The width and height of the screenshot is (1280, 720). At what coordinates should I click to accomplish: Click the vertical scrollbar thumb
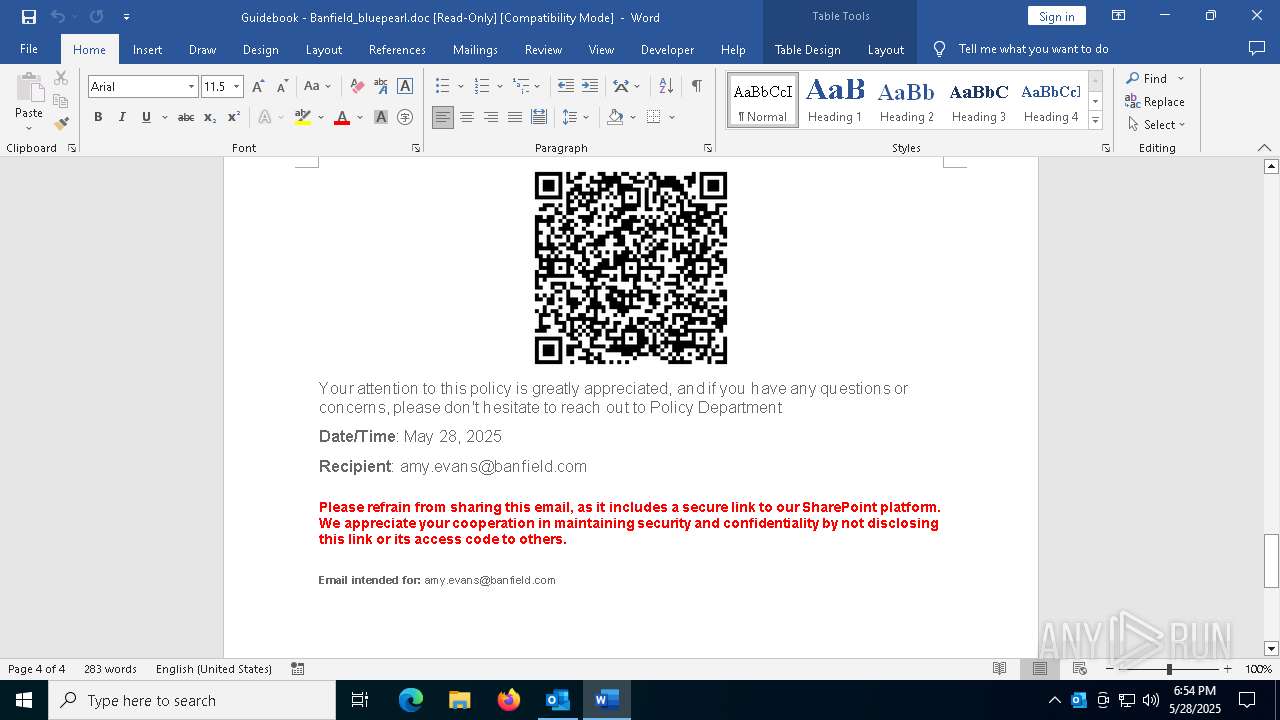click(x=1272, y=561)
